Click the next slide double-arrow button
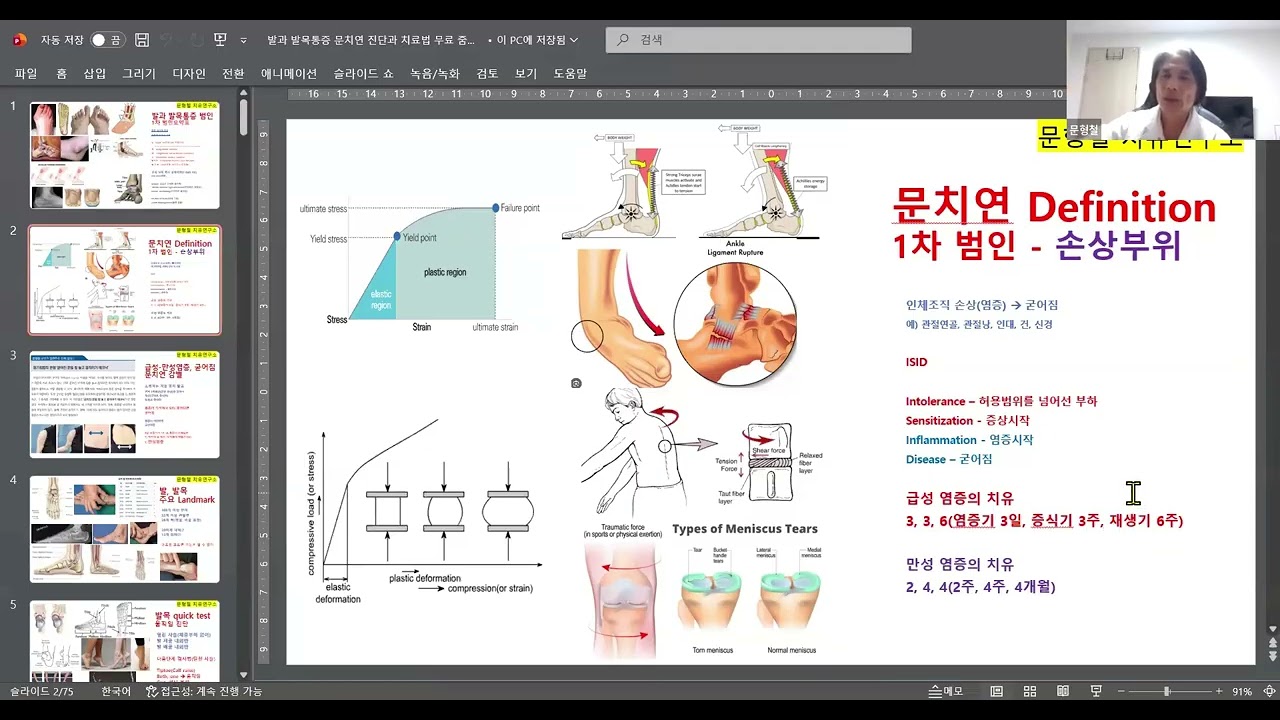 click(1273, 658)
